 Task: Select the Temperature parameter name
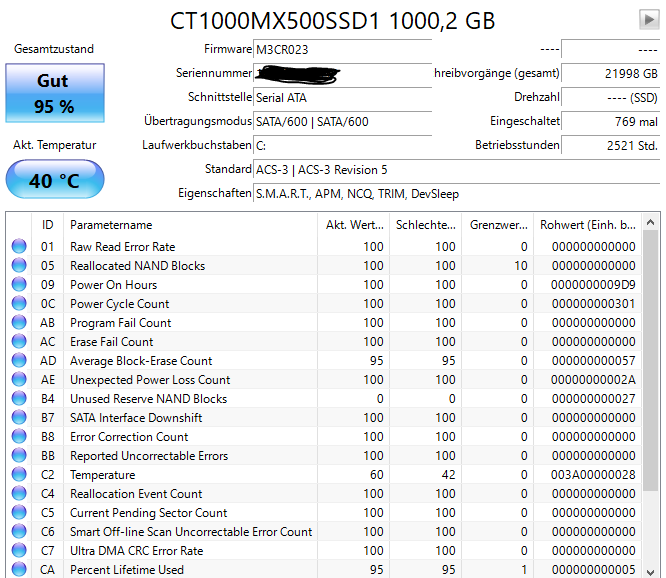point(102,475)
